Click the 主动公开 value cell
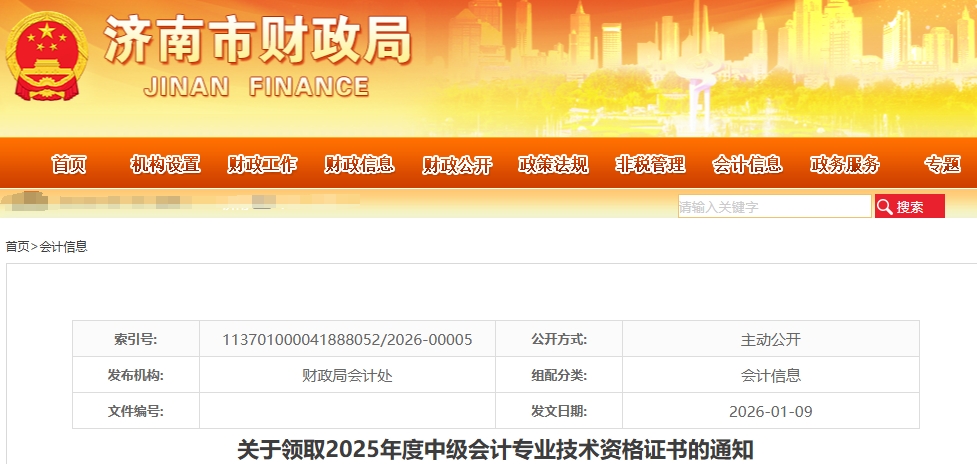Image resolution: width=977 pixels, height=464 pixels. point(771,339)
